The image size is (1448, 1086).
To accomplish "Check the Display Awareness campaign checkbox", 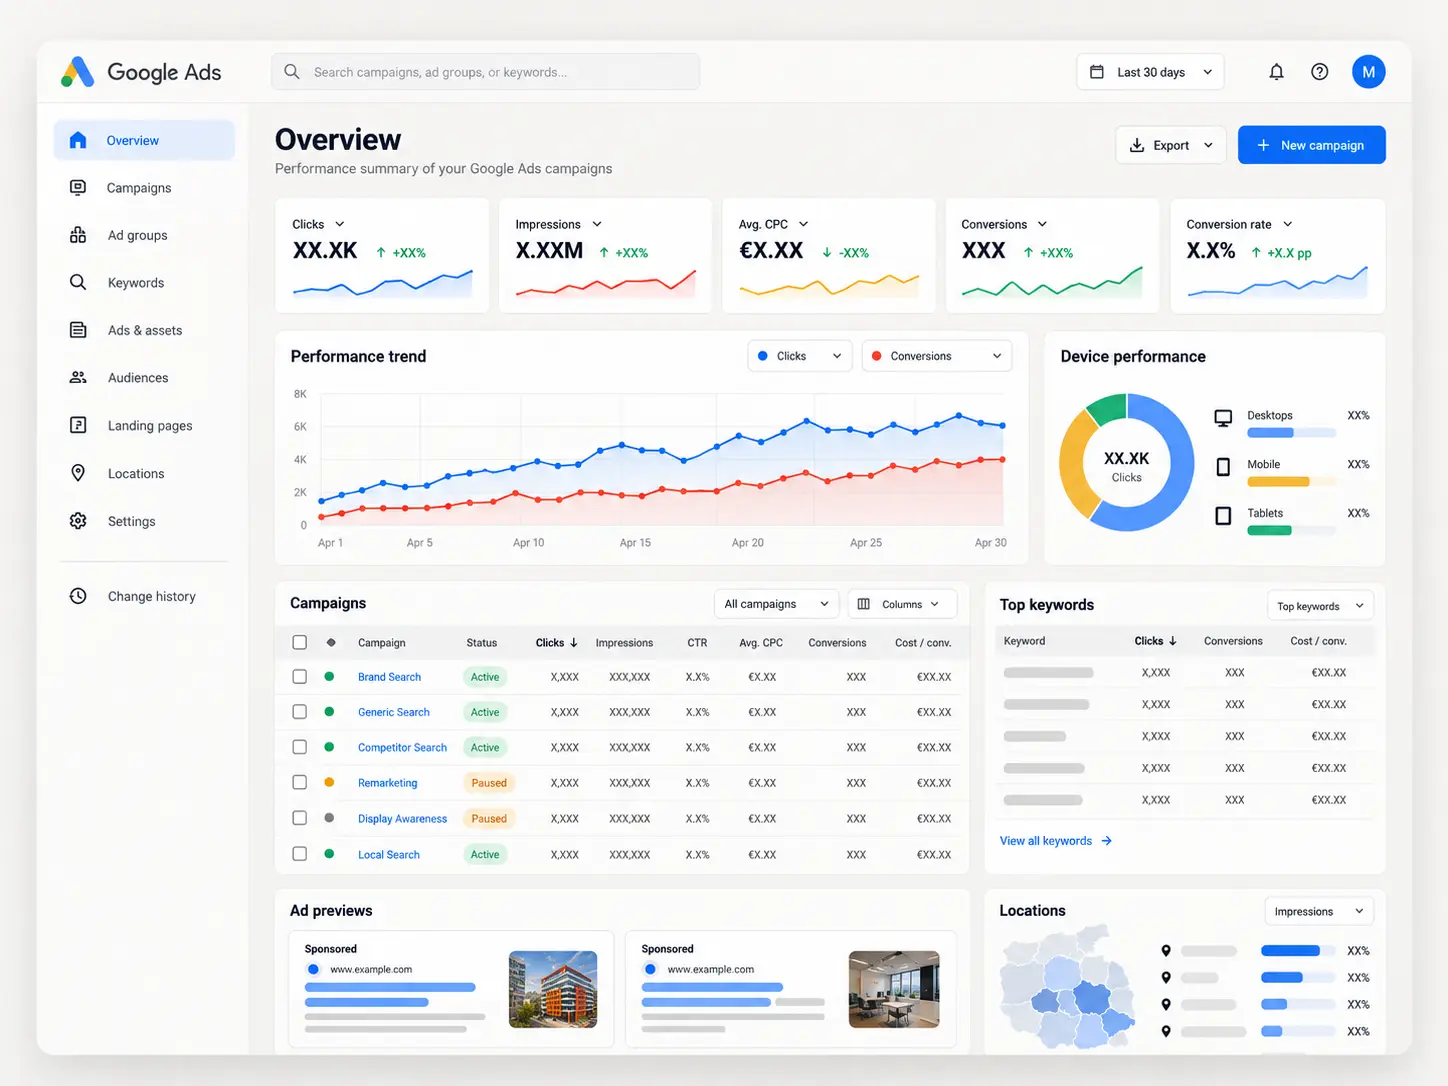I will tap(300, 818).
